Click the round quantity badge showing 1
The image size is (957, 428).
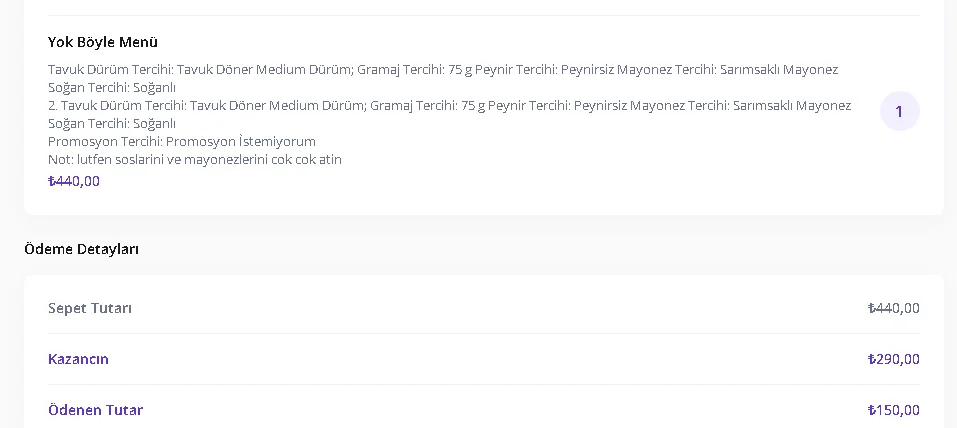click(x=899, y=111)
